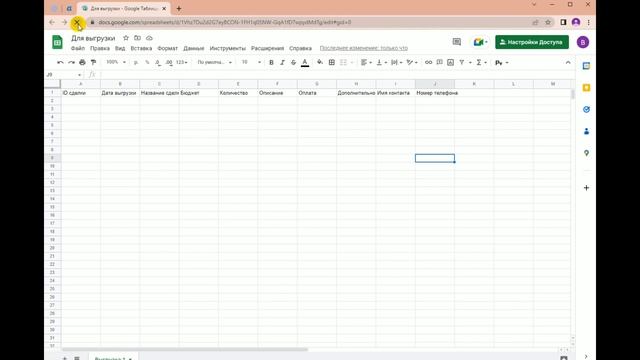Viewport: 640px width, 360px height.
Task: Open Keep notes in side panel
Action: coord(587,88)
